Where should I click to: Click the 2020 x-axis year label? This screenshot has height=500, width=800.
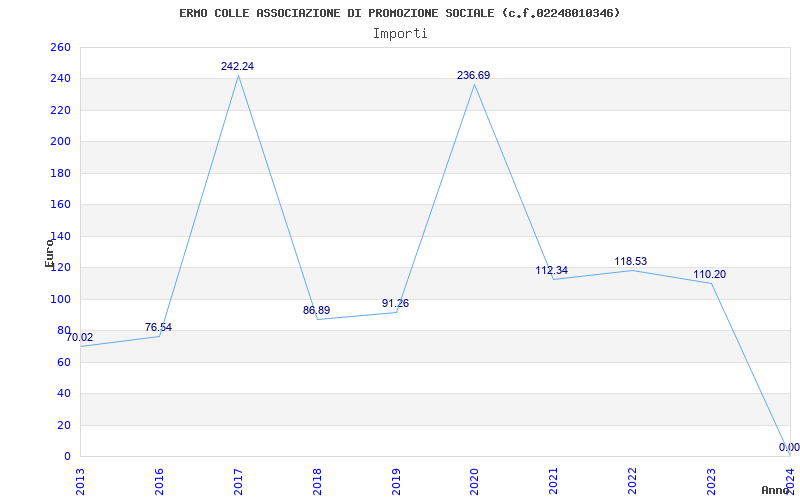[x=473, y=482]
